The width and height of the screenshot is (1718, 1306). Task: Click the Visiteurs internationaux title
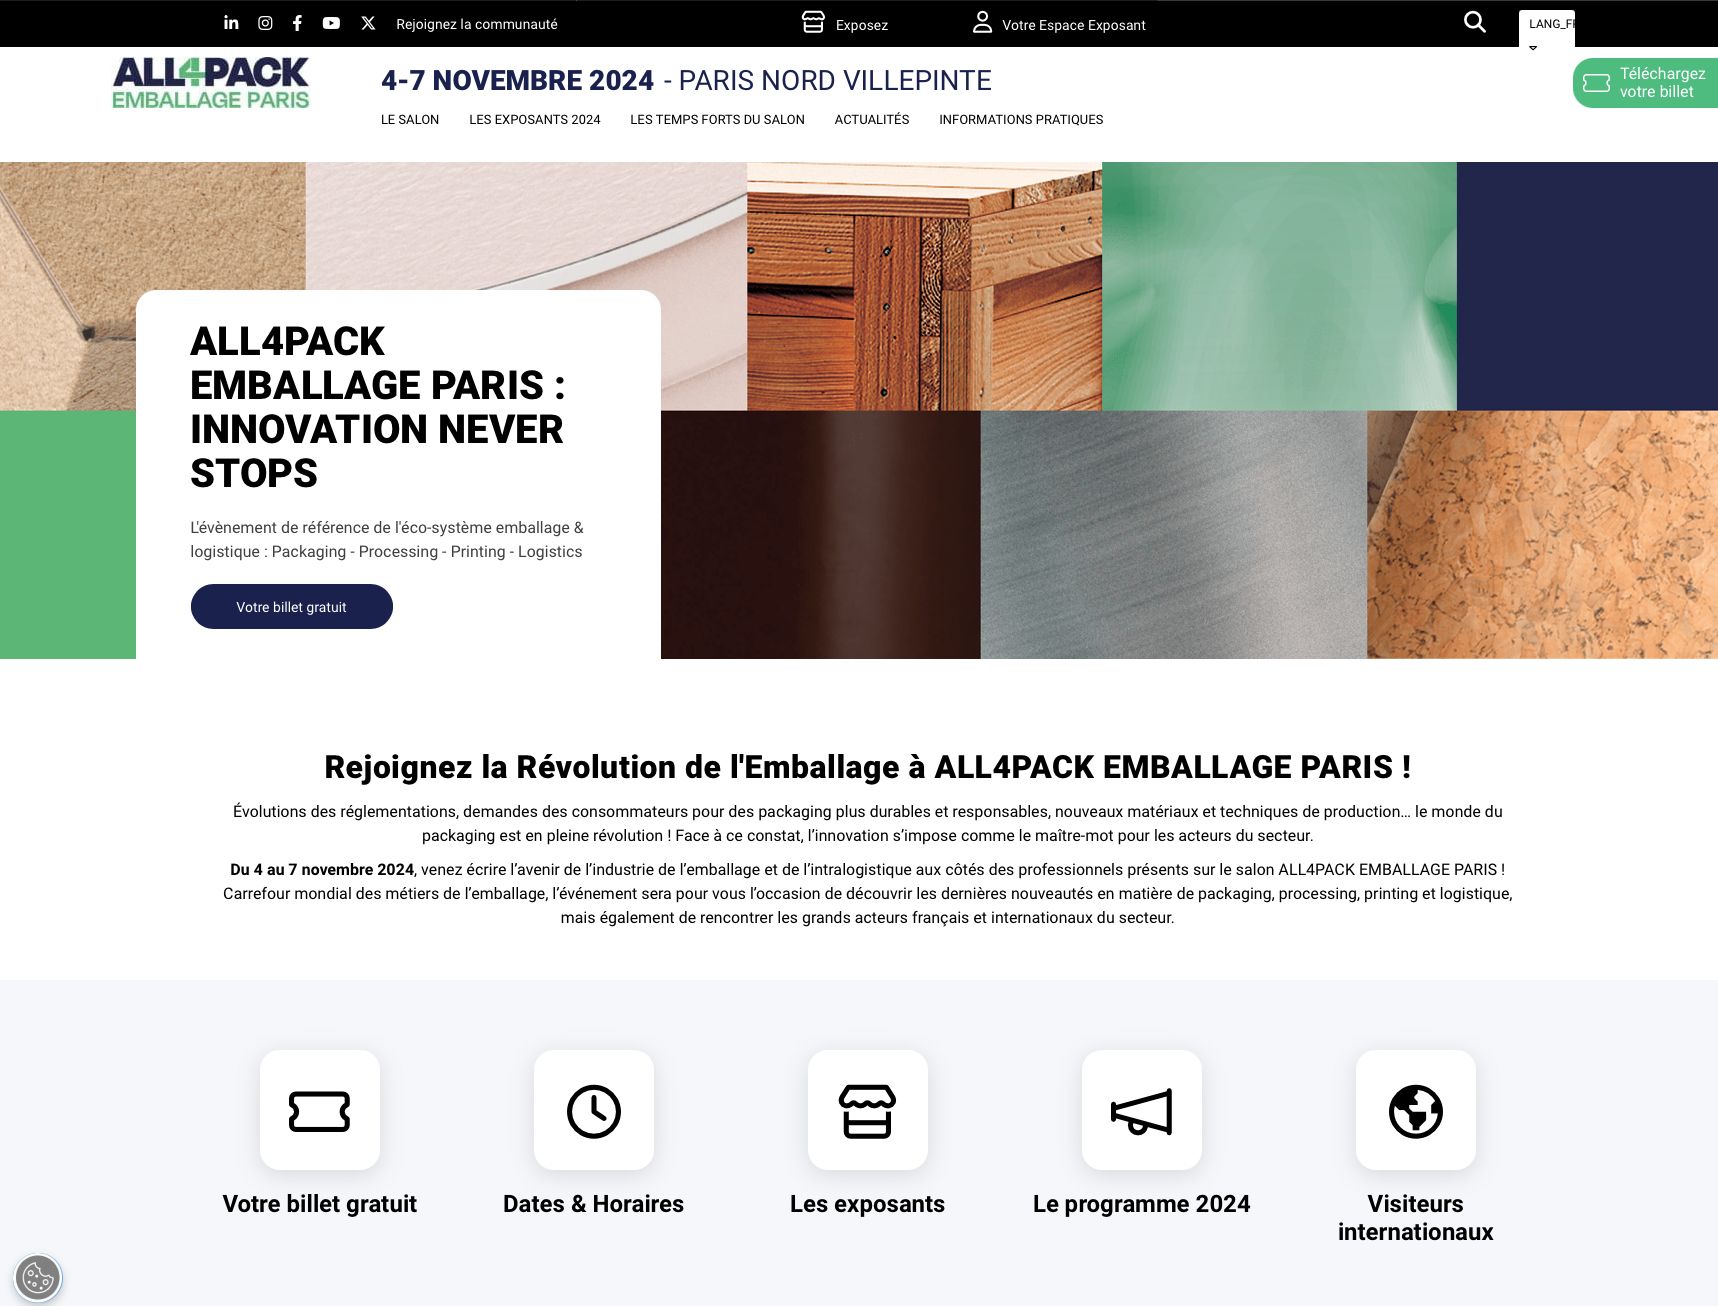click(1416, 1218)
